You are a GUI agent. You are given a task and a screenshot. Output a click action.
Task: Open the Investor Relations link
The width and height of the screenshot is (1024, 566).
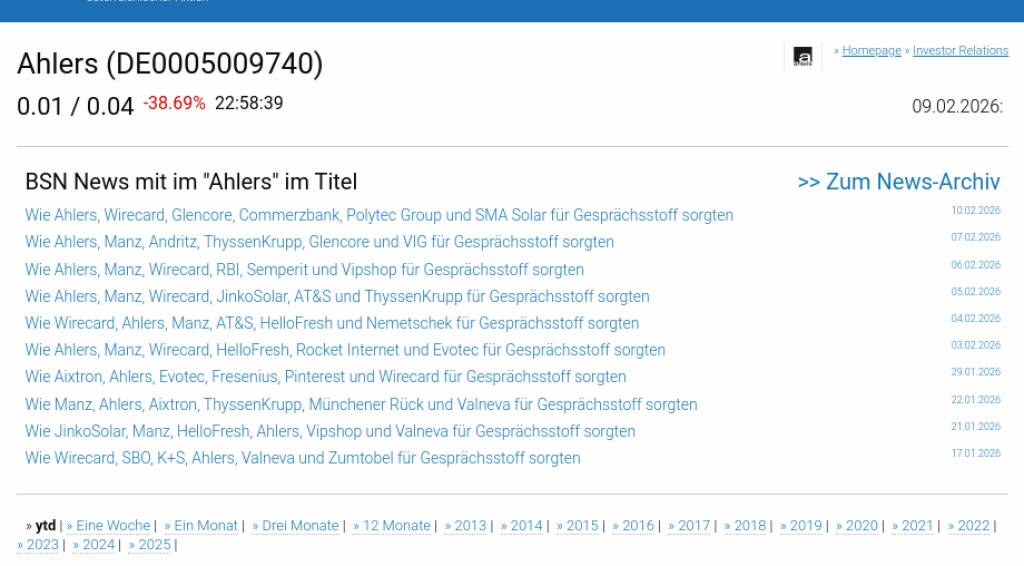pos(960,51)
